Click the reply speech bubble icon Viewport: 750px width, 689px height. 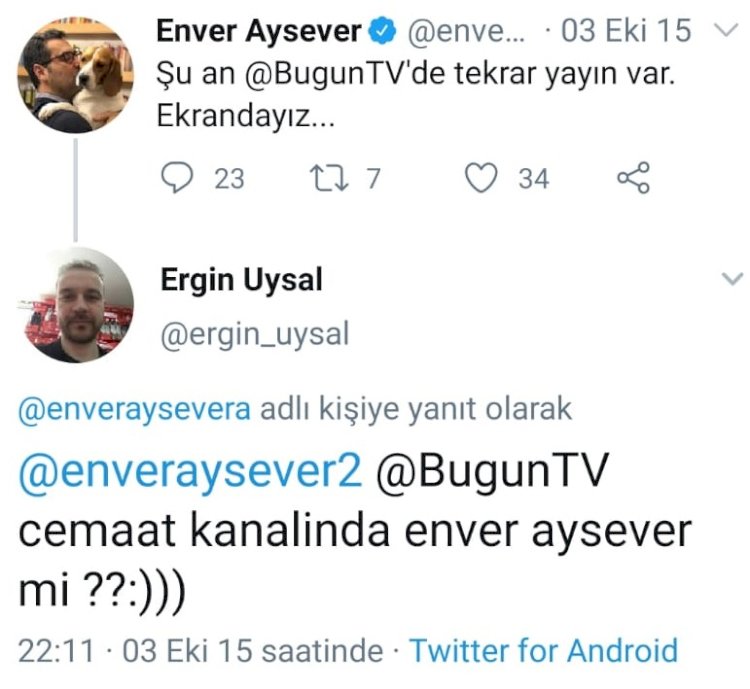176,178
